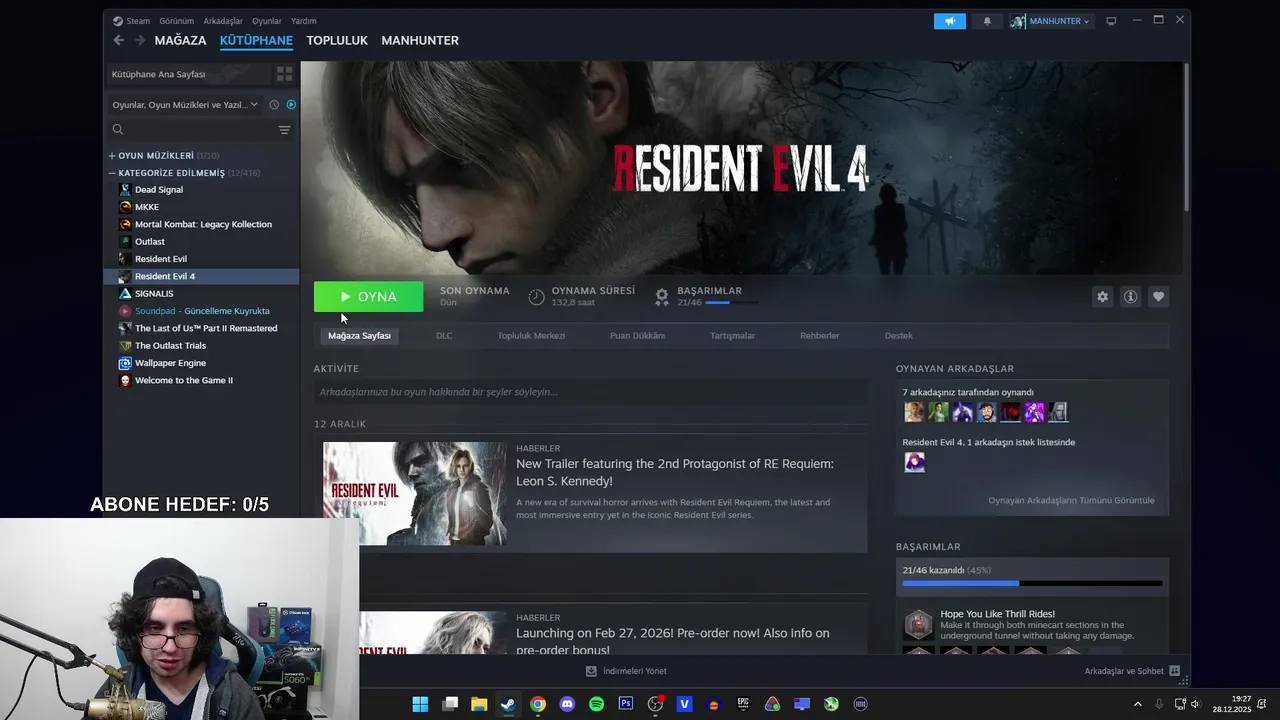Go to KÜTÜPHANE section
Image resolution: width=1280 pixels, height=720 pixels.
tap(256, 40)
